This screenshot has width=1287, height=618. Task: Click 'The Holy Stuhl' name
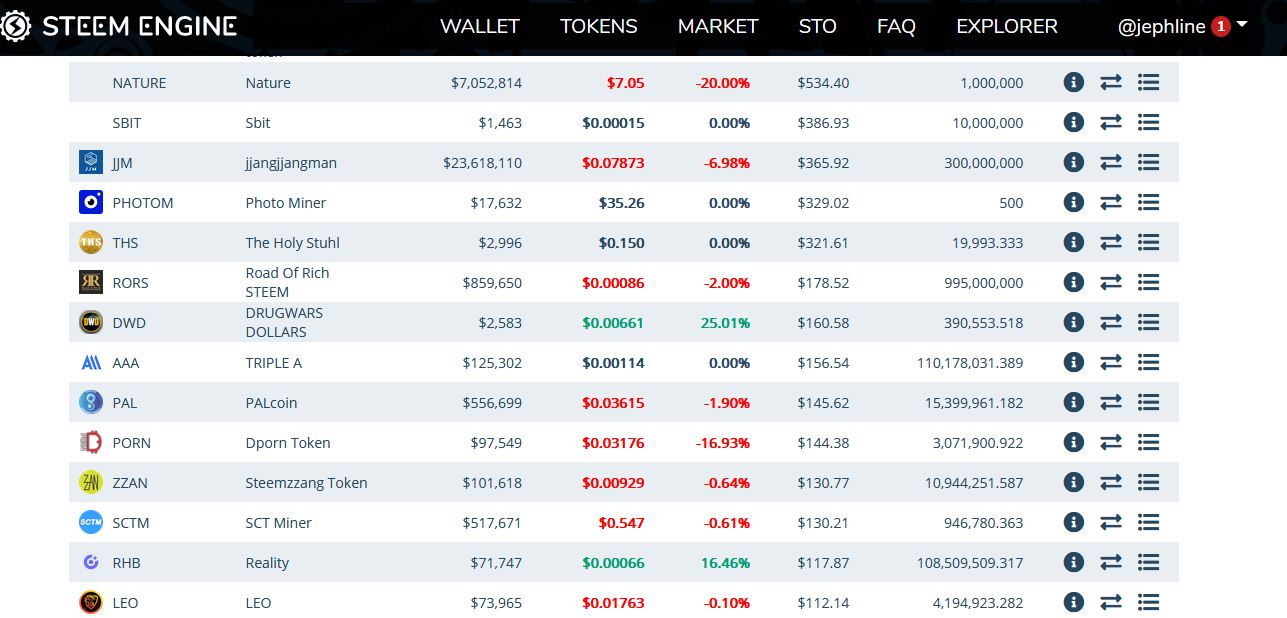pyautogui.click(x=292, y=243)
